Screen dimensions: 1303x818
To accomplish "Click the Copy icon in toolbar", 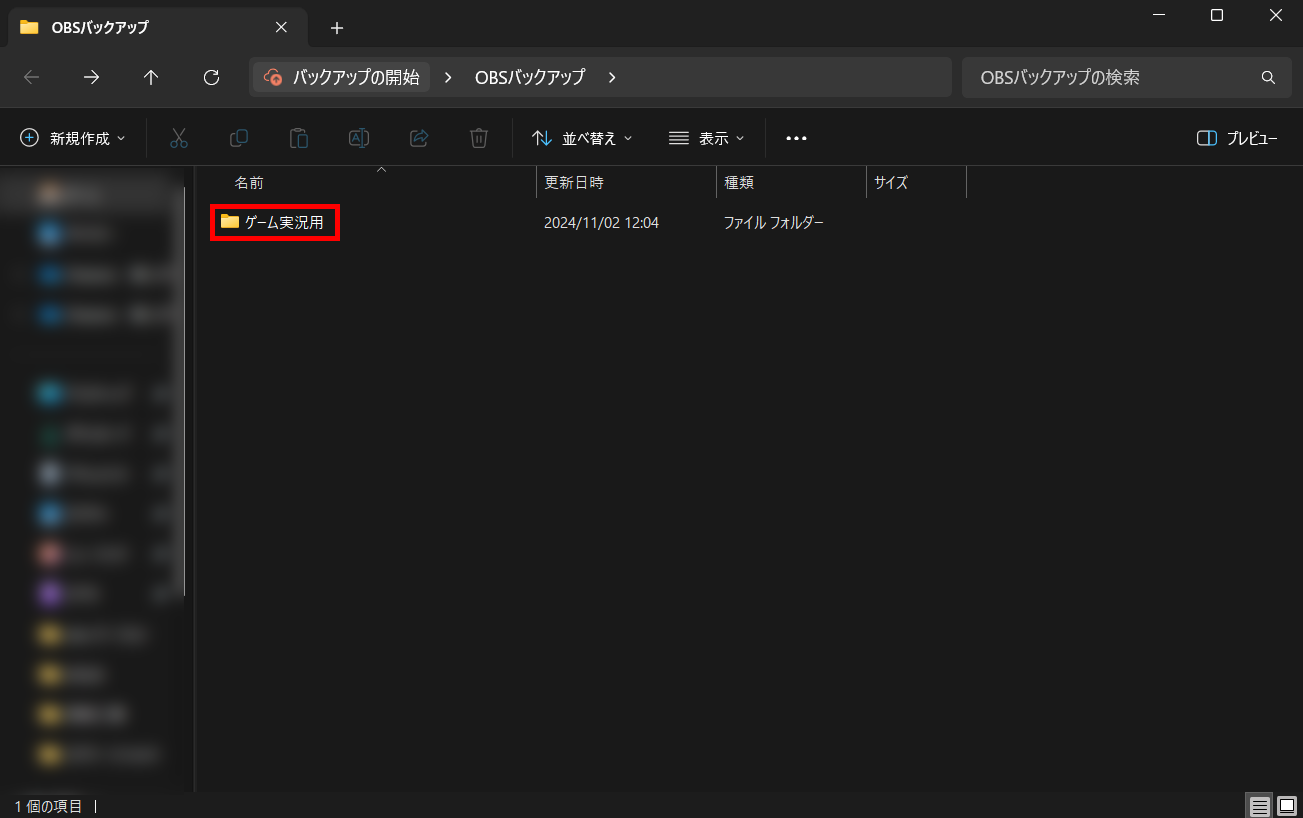I will coord(239,138).
